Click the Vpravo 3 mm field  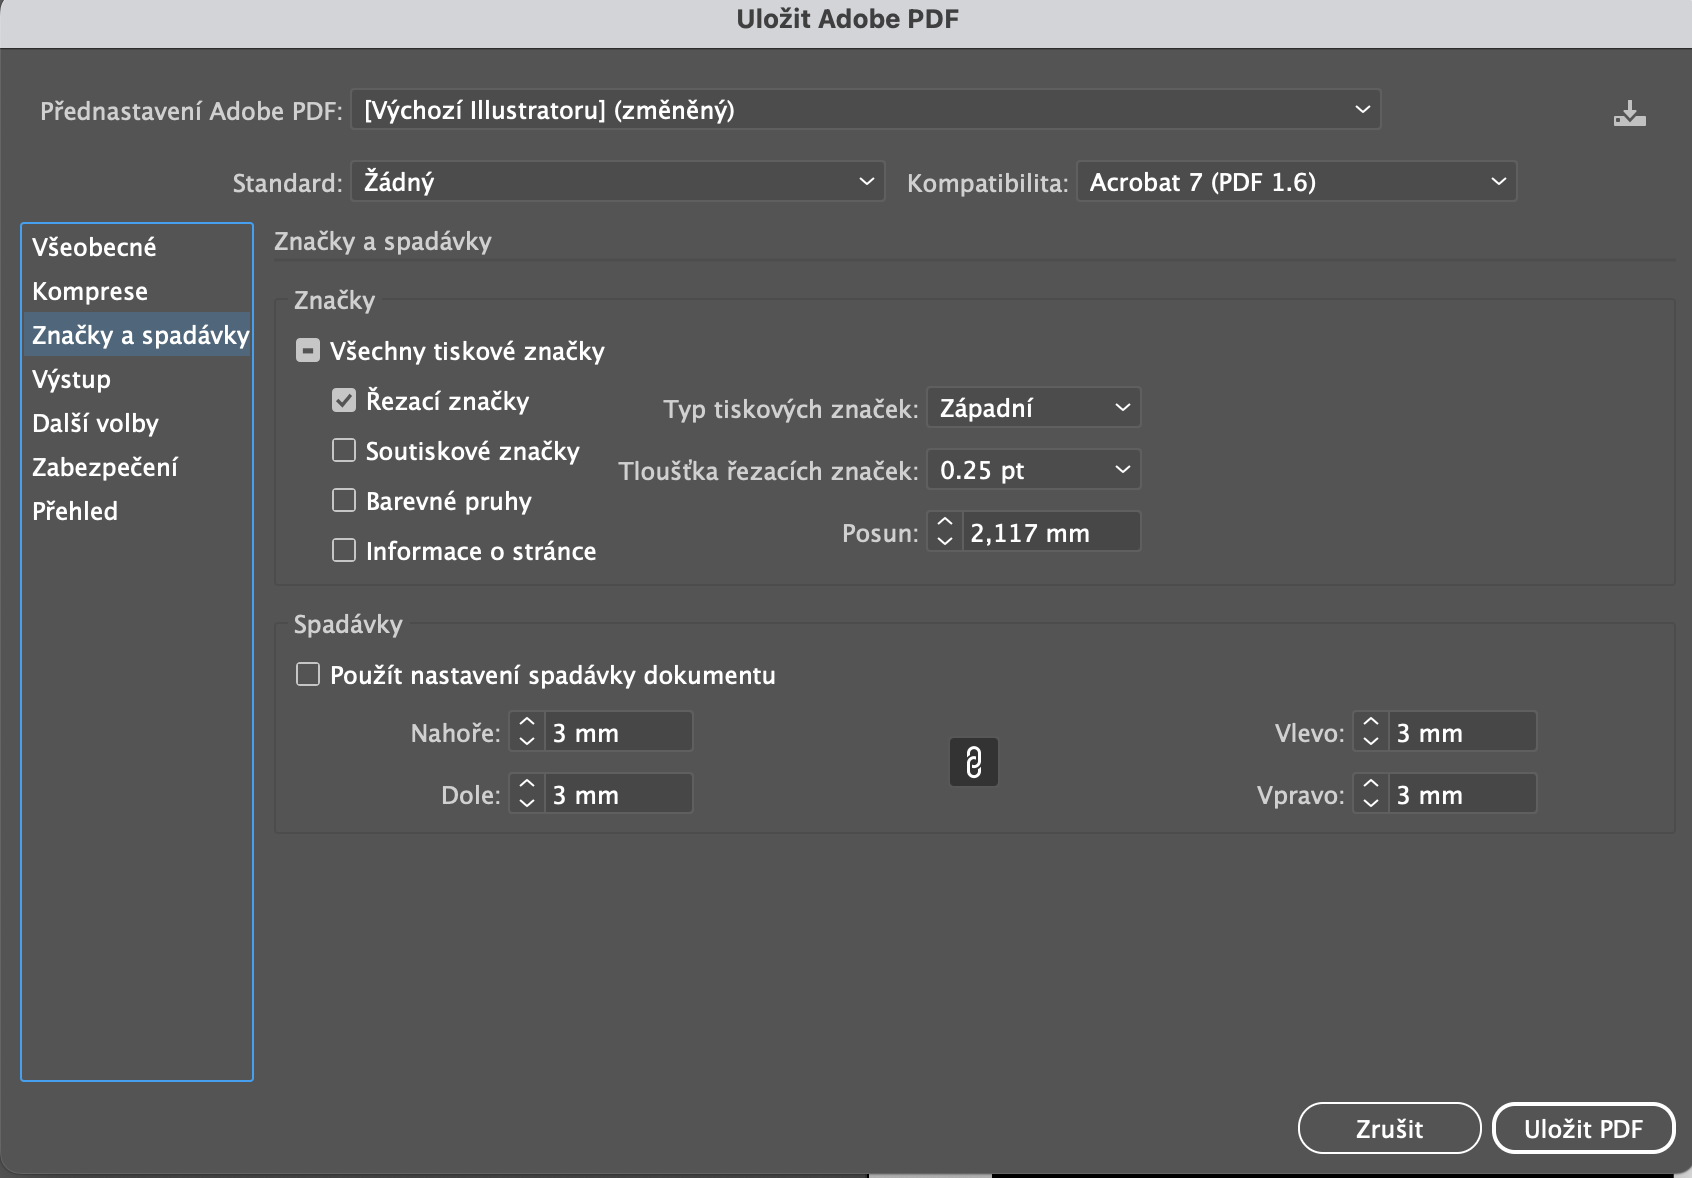1462,794
